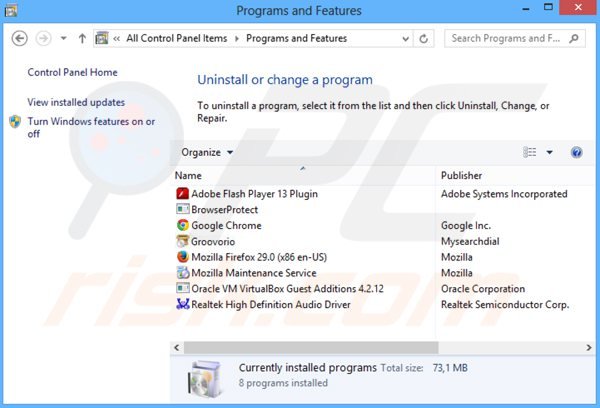The width and height of the screenshot is (600, 408).
Task: Click Adobe Systems Incorporated publisher cell
Action: click(504, 194)
